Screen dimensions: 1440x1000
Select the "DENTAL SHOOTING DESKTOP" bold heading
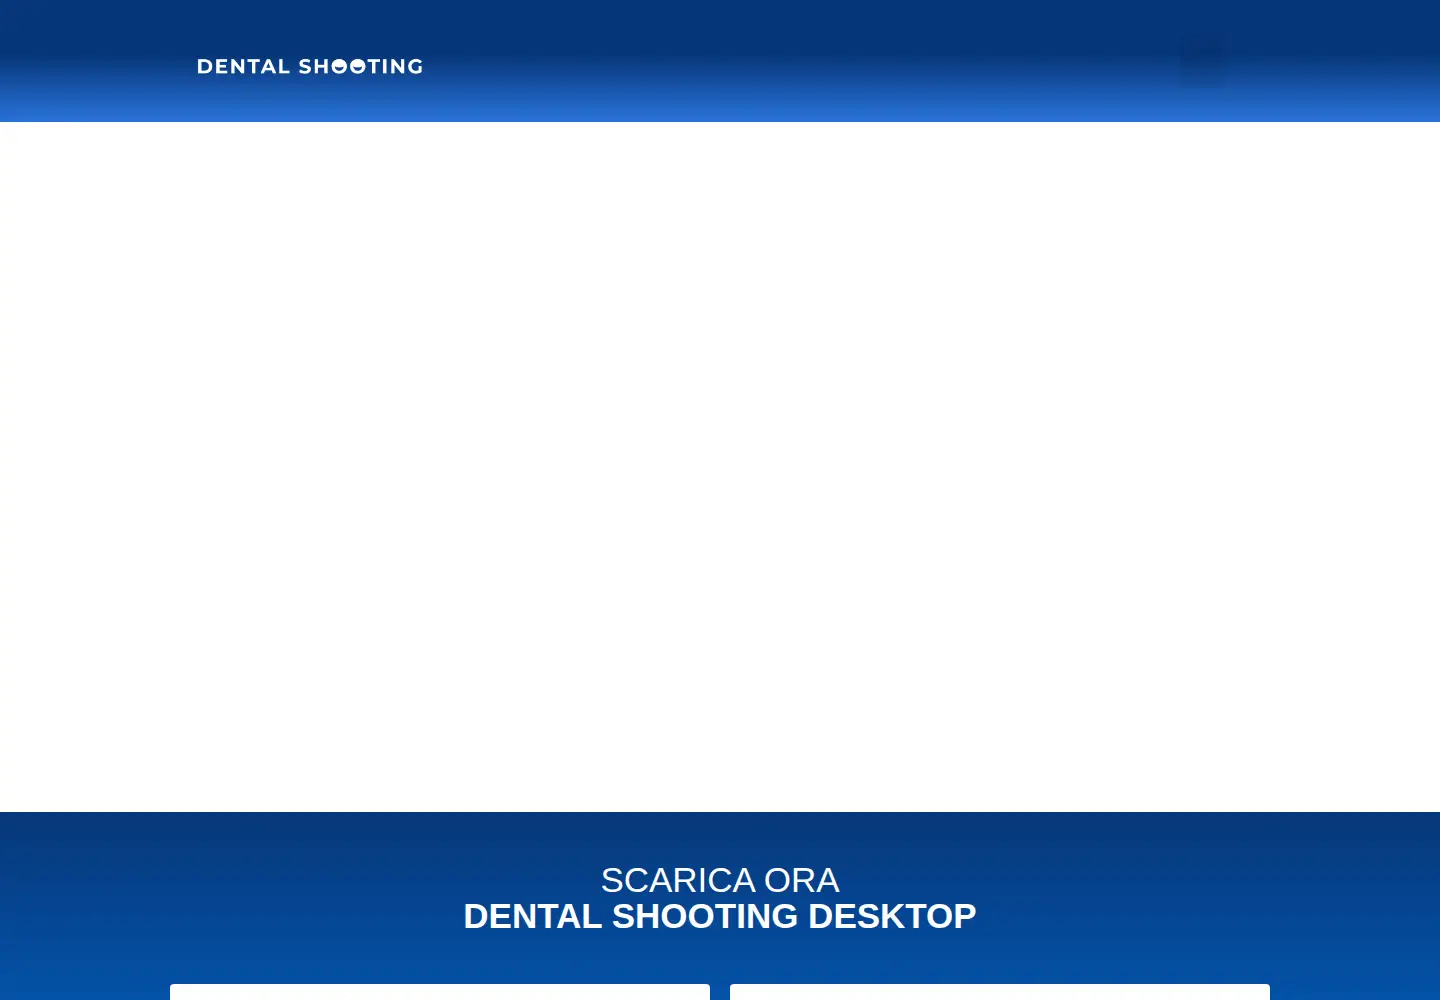[x=720, y=916]
